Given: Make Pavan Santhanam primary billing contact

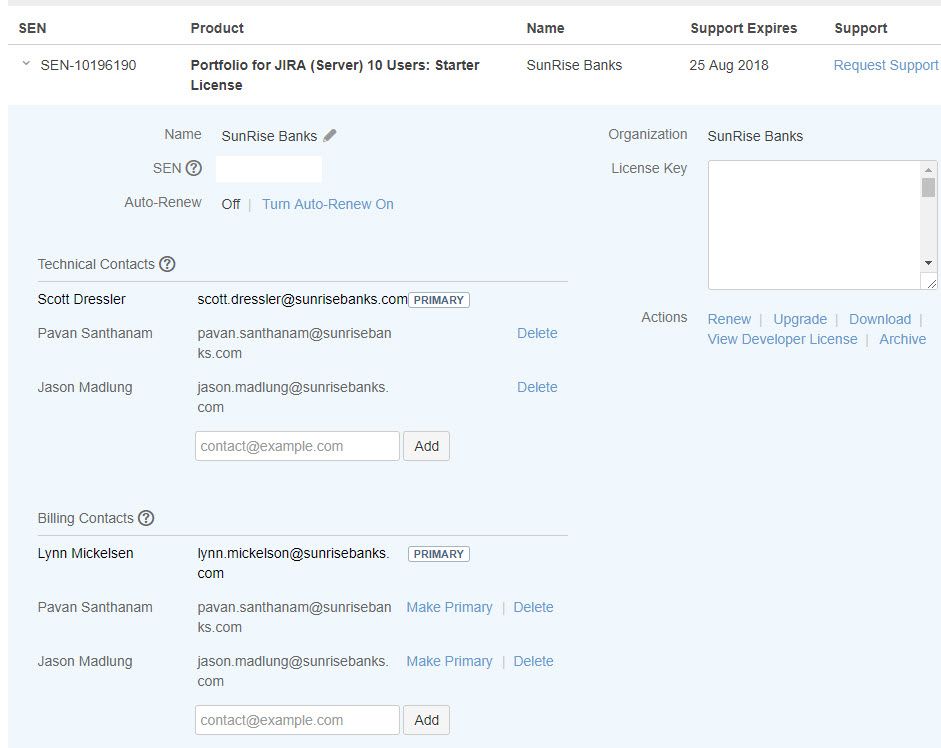Looking at the screenshot, I should (449, 607).
